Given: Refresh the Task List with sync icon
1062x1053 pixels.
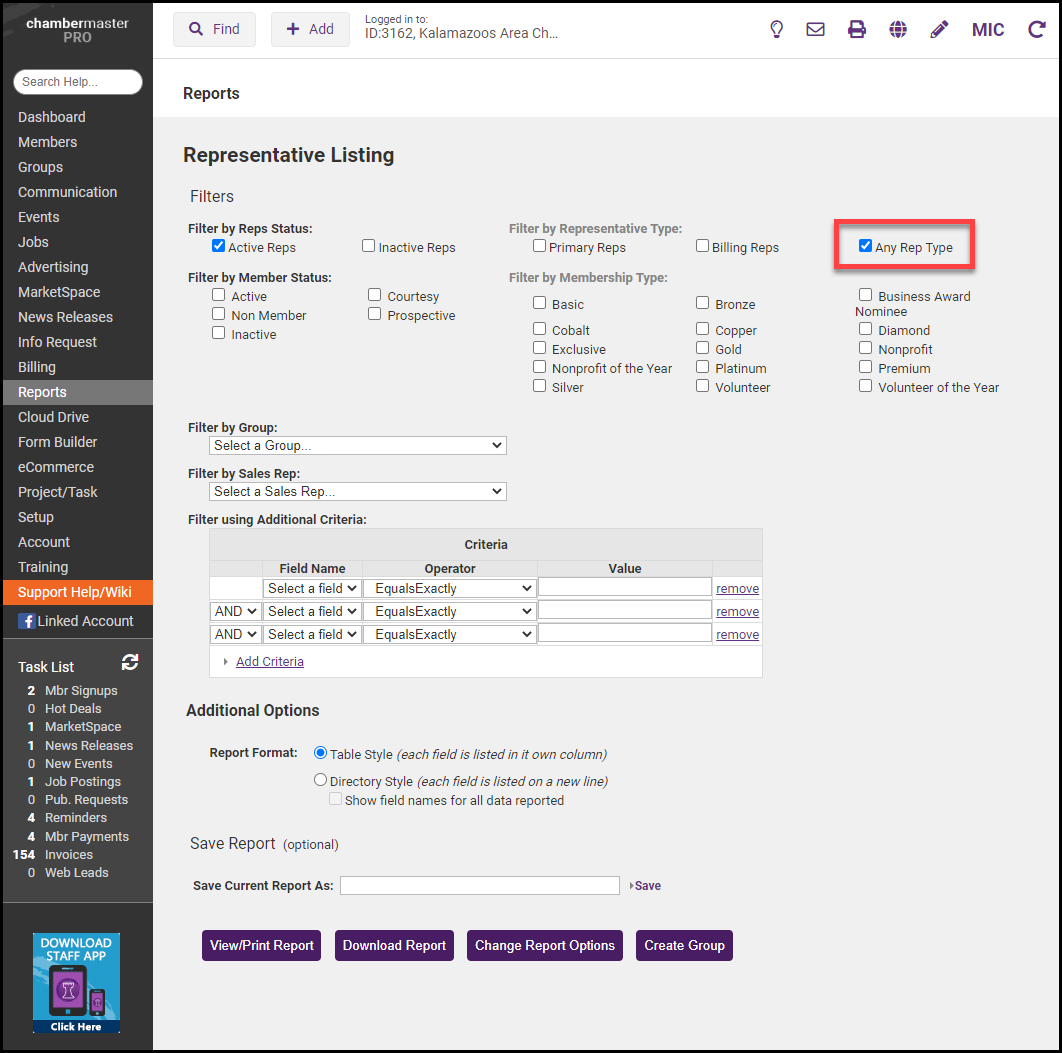Looking at the screenshot, I should point(130,662).
